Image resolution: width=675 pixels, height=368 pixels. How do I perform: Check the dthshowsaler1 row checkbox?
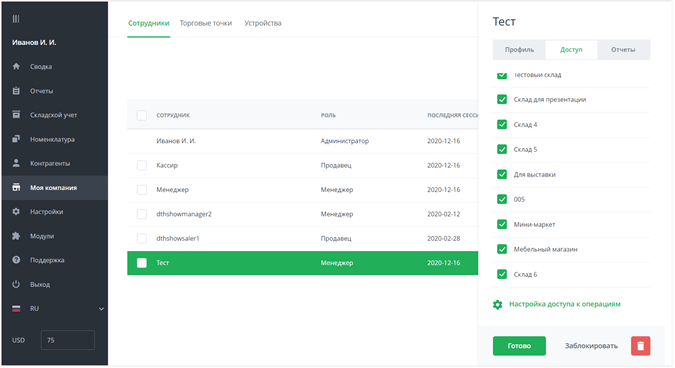(142, 238)
